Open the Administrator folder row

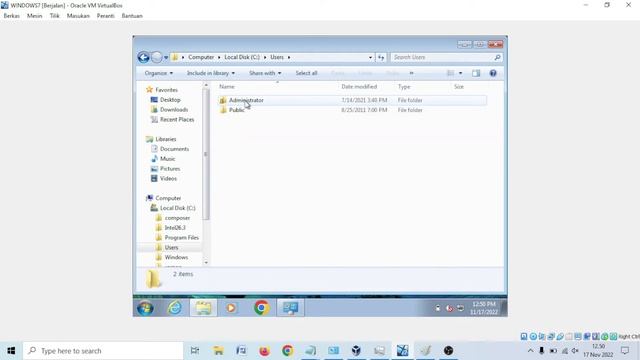point(352,100)
